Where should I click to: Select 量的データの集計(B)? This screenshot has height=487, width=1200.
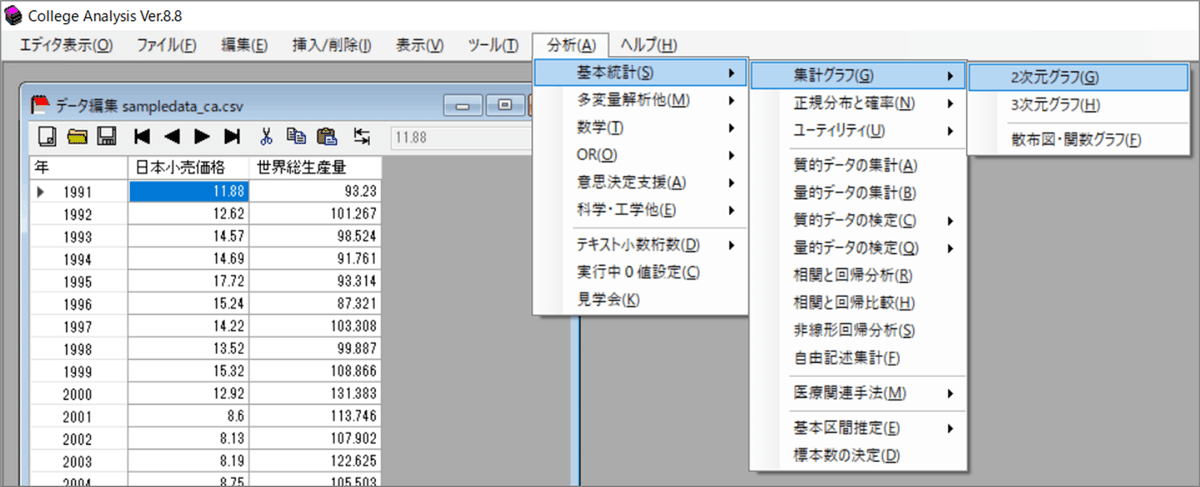[x=858, y=192]
